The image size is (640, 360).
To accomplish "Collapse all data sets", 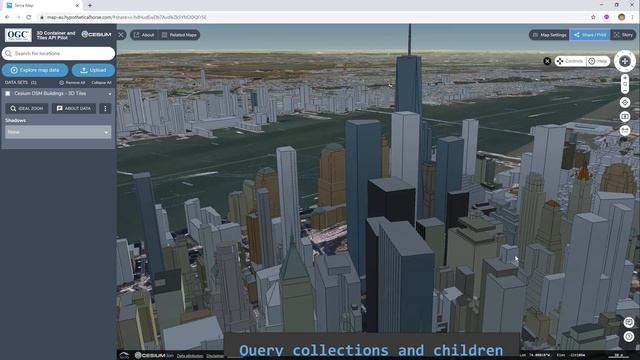I will tap(101, 82).
